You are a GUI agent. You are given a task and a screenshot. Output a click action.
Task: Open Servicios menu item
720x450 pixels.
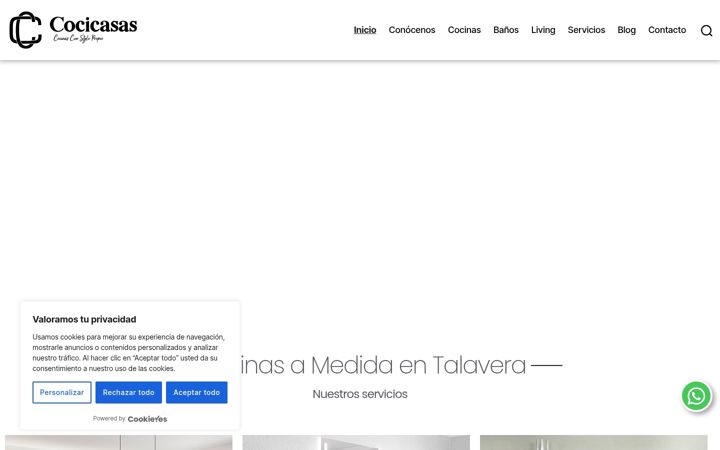point(586,30)
